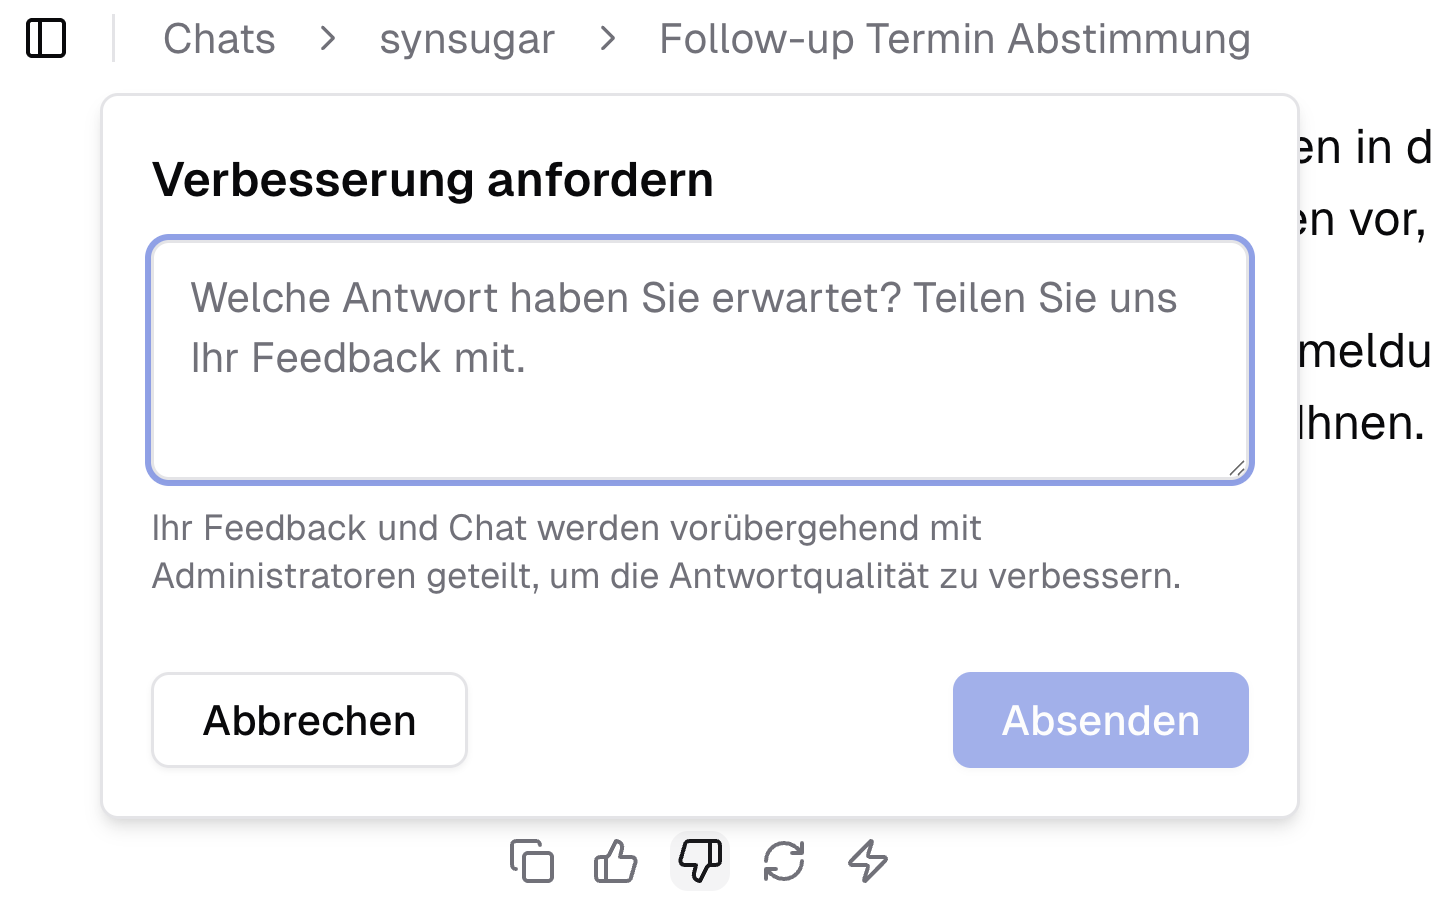
Task: Click the sidebar panel icon top left
Action: click(x=45, y=38)
